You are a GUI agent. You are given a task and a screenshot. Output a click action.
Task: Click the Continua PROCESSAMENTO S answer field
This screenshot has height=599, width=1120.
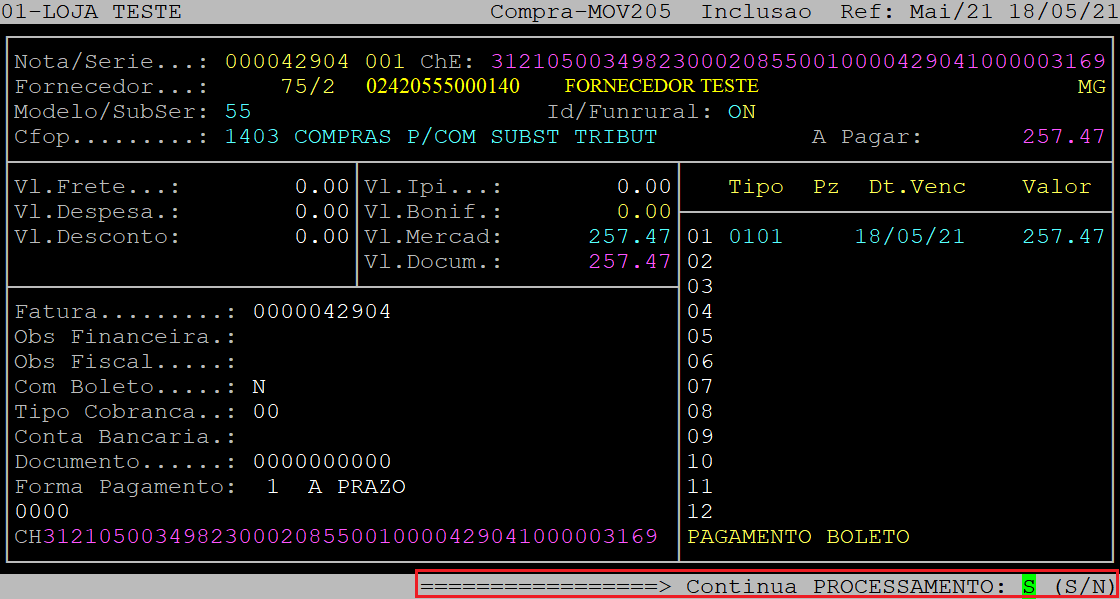click(1028, 586)
